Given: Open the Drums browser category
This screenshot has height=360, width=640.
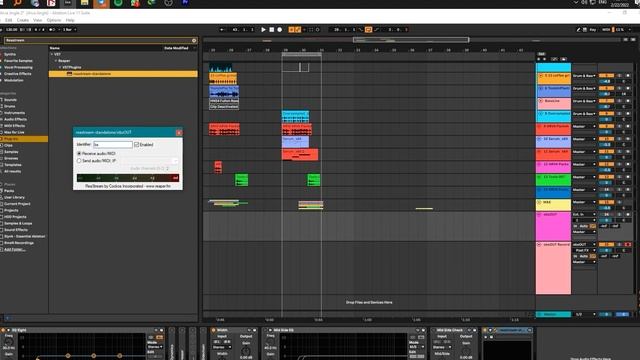Looking at the screenshot, I should [x=9, y=106].
